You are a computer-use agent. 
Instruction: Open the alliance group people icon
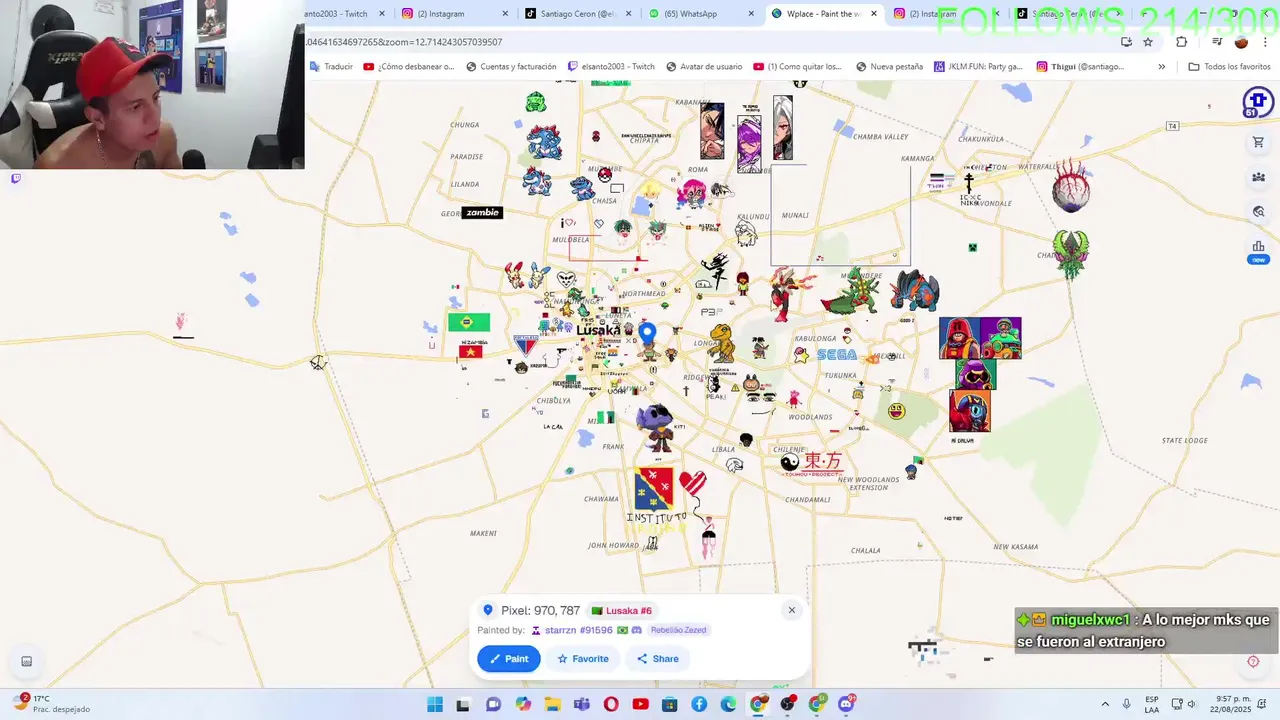1258,177
